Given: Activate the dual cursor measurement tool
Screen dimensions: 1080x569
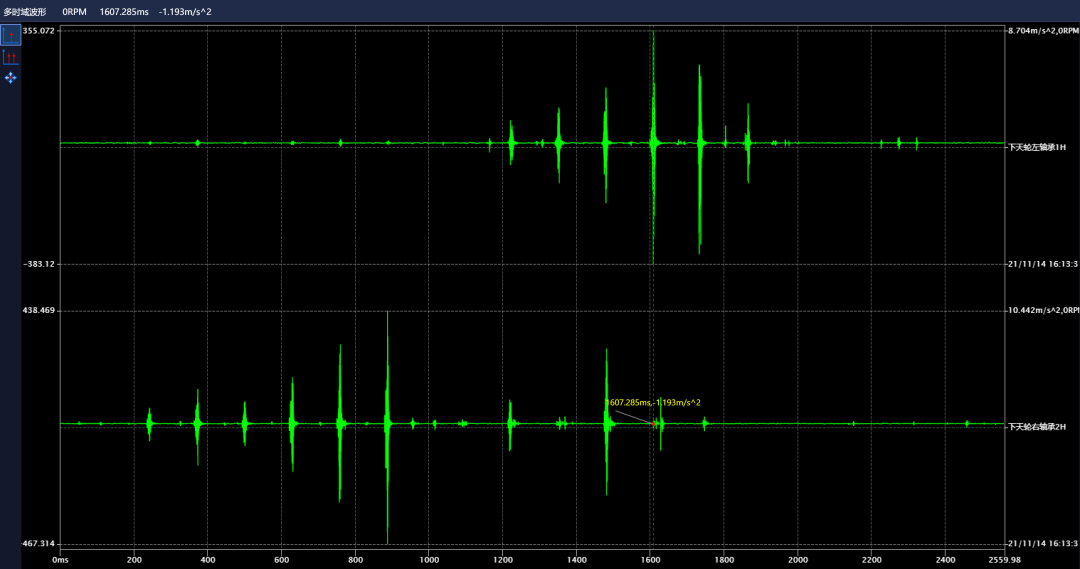Looking at the screenshot, I should tap(11, 57).
